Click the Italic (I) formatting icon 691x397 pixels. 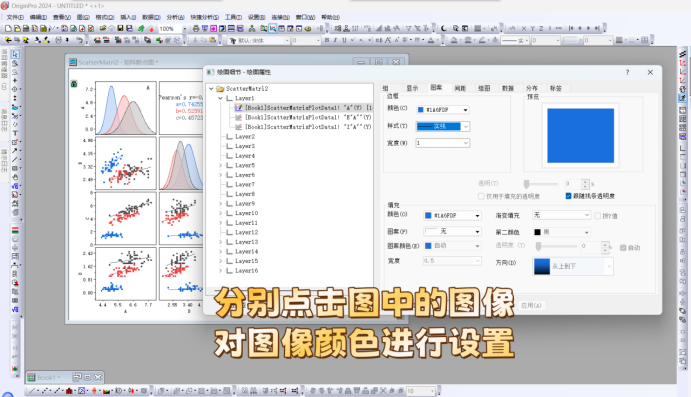click(335, 40)
